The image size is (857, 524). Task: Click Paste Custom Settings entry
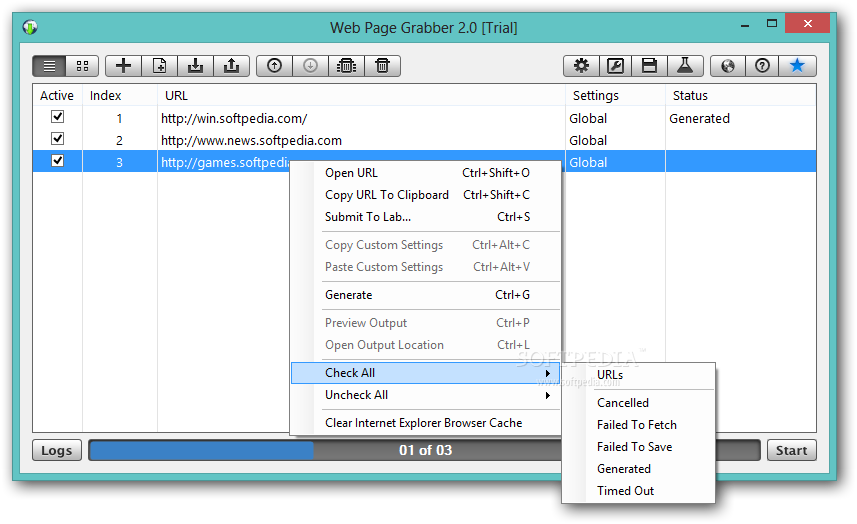point(426,267)
